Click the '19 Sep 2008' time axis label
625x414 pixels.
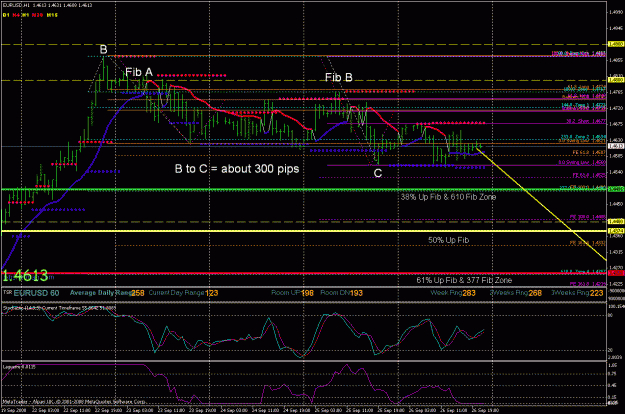click(12, 410)
